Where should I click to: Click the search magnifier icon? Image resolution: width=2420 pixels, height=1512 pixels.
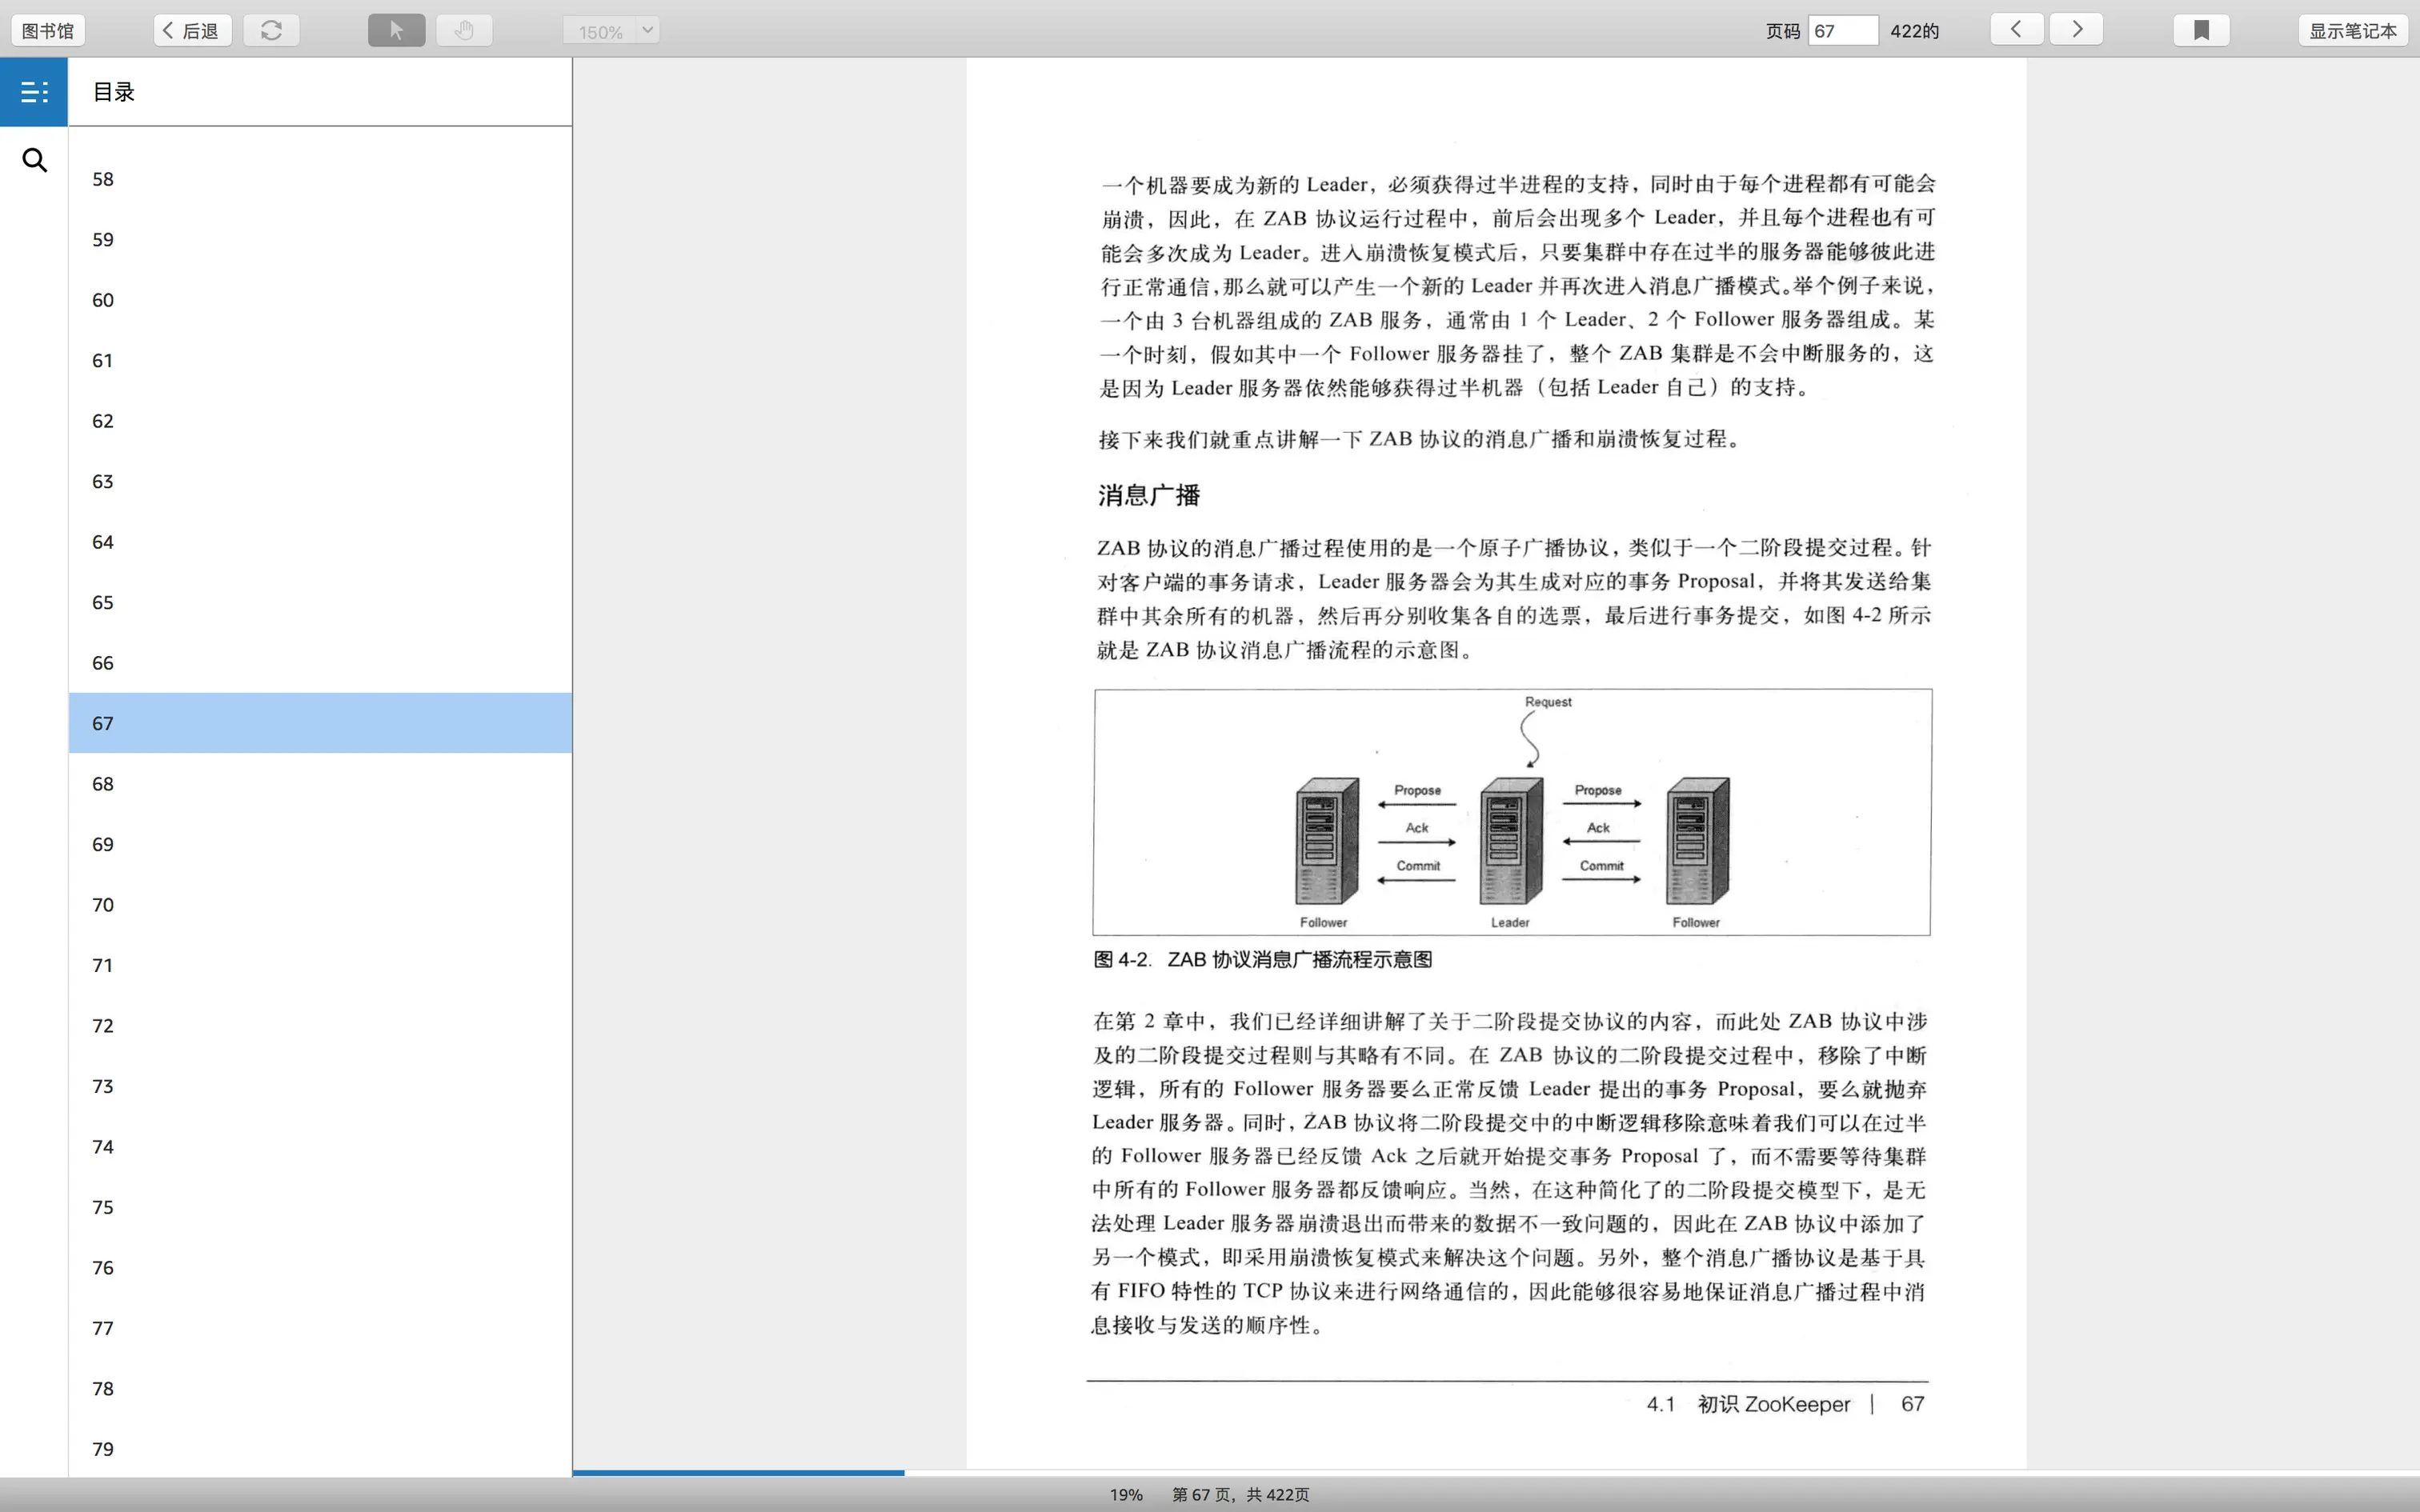pyautogui.click(x=34, y=160)
